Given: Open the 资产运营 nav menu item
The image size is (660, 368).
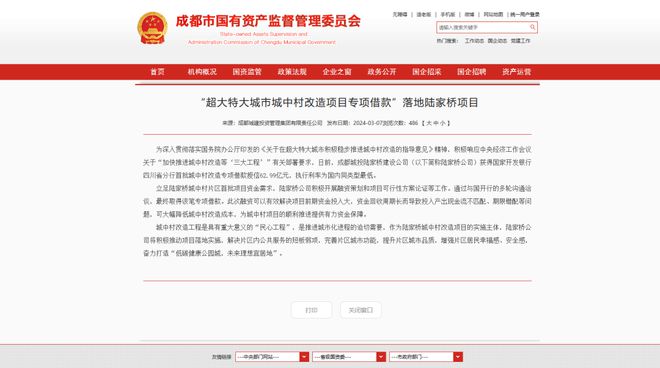Looking at the screenshot, I should [x=516, y=72].
